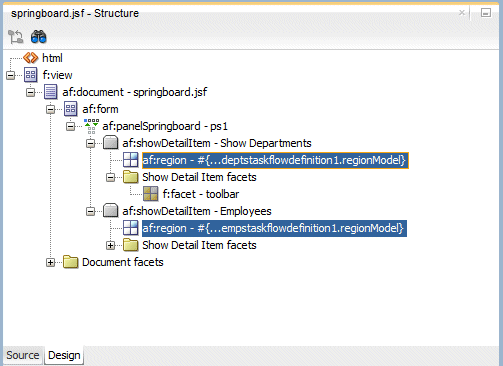Select af:showDetailItem - Show Departments
Screen dimensions: 503x366
[217, 143]
